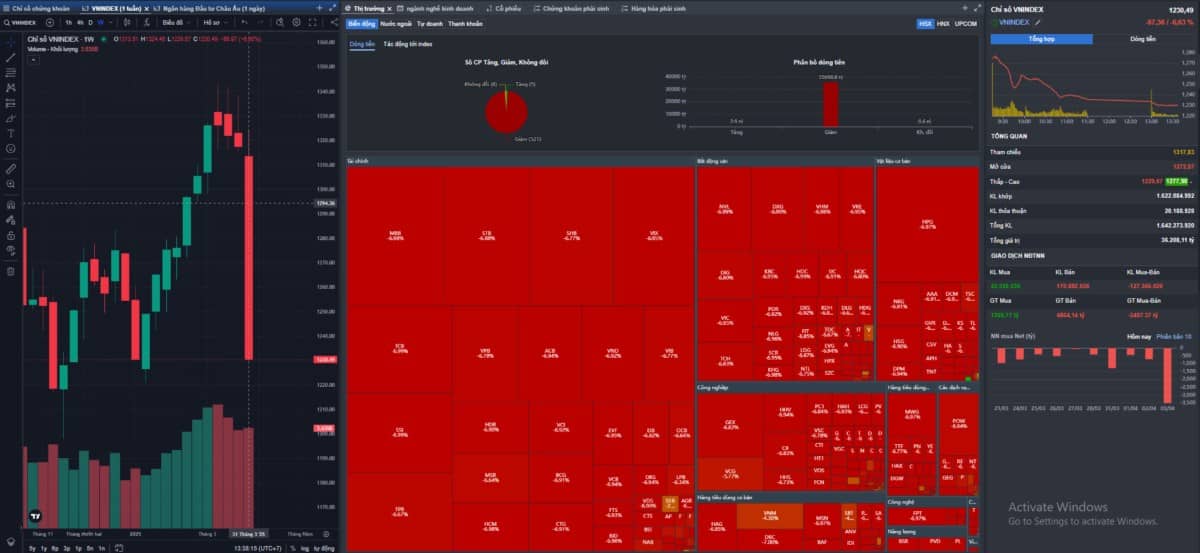The height and width of the screenshot is (553, 1200).
Task: Open the chart timezone 13:38:15 (UTC+7) selector
Action: [x=260, y=548]
